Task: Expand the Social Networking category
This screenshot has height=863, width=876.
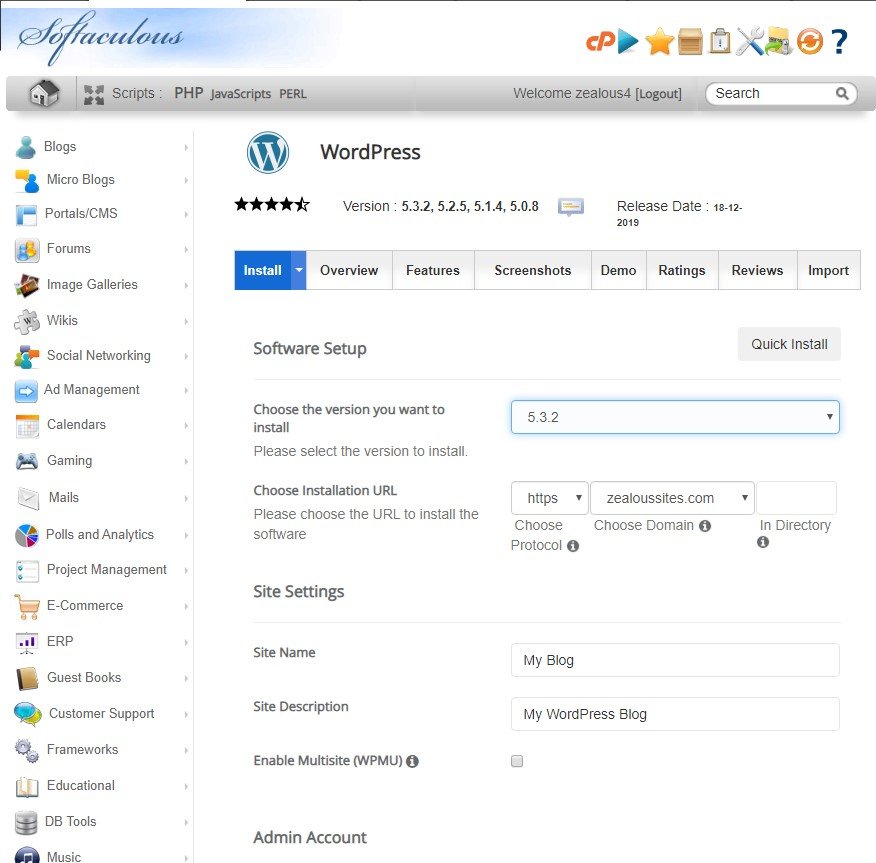Action: pyautogui.click(x=186, y=356)
